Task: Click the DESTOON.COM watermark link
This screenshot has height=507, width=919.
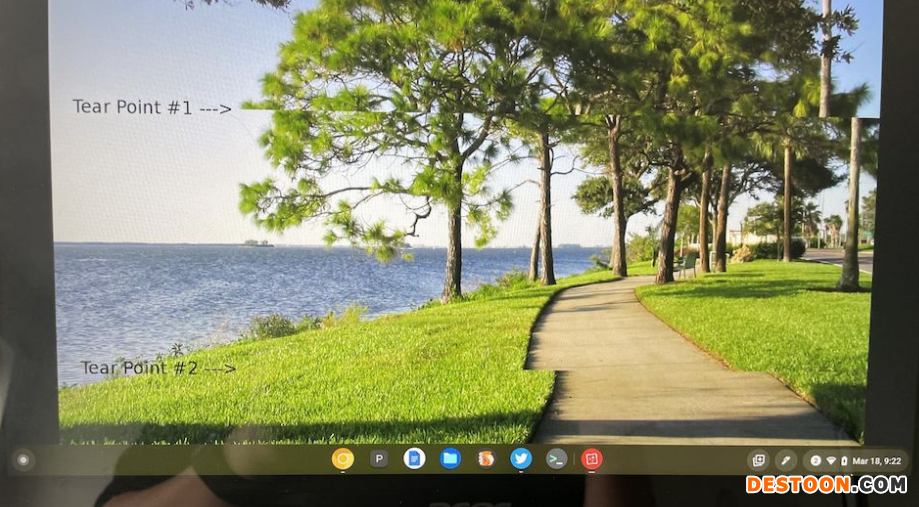Action: [x=826, y=485]
